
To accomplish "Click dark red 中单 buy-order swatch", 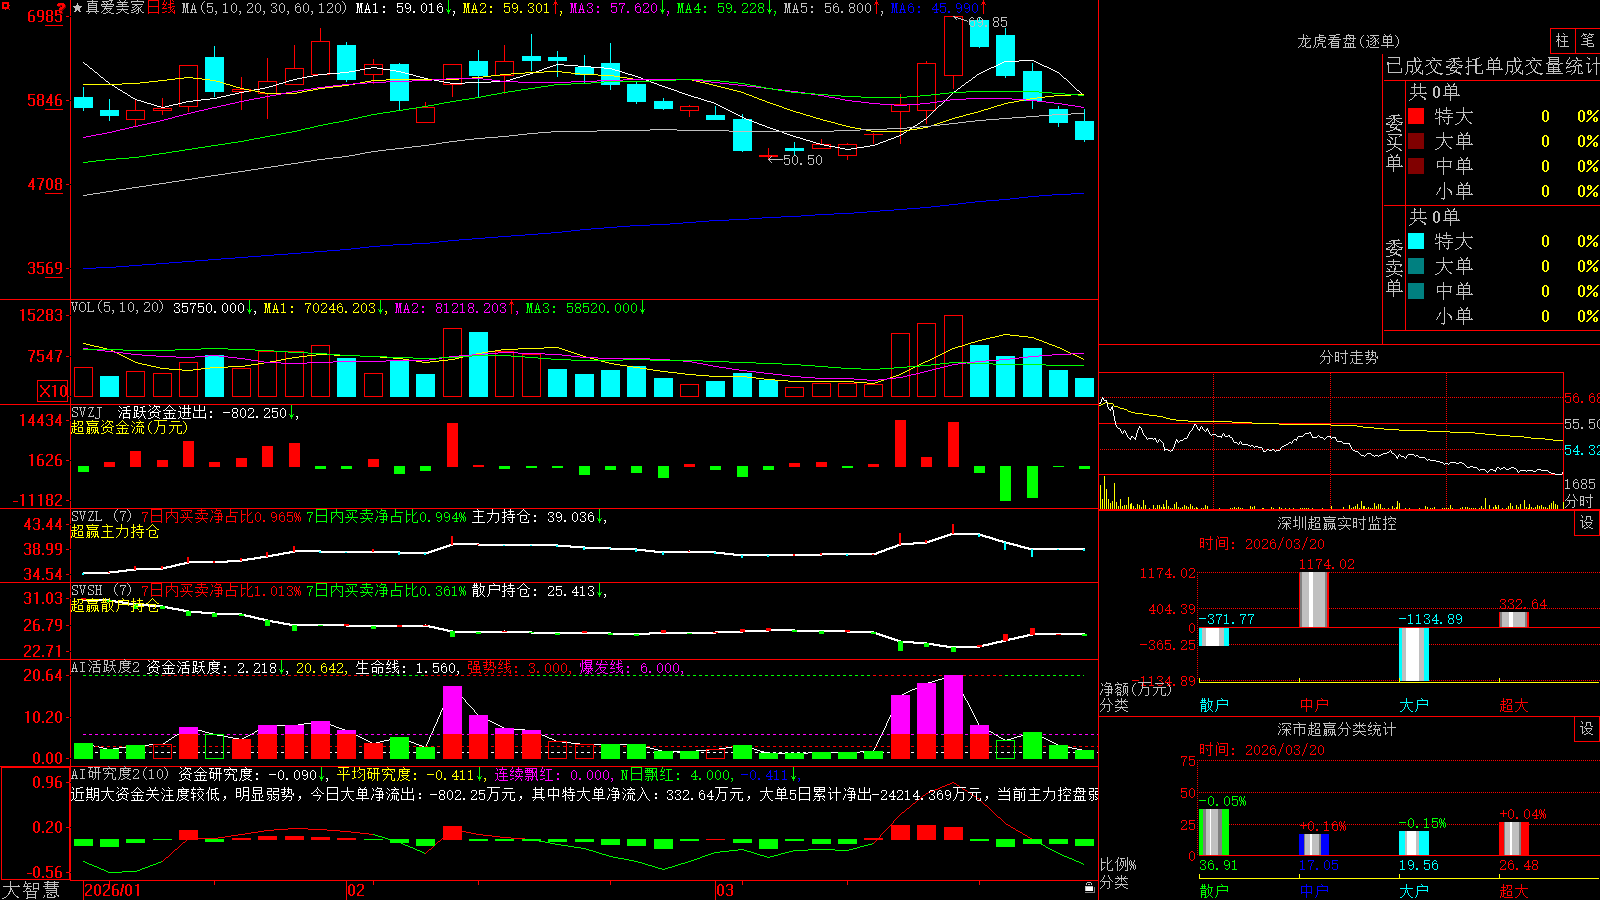I will point(1416,166).
